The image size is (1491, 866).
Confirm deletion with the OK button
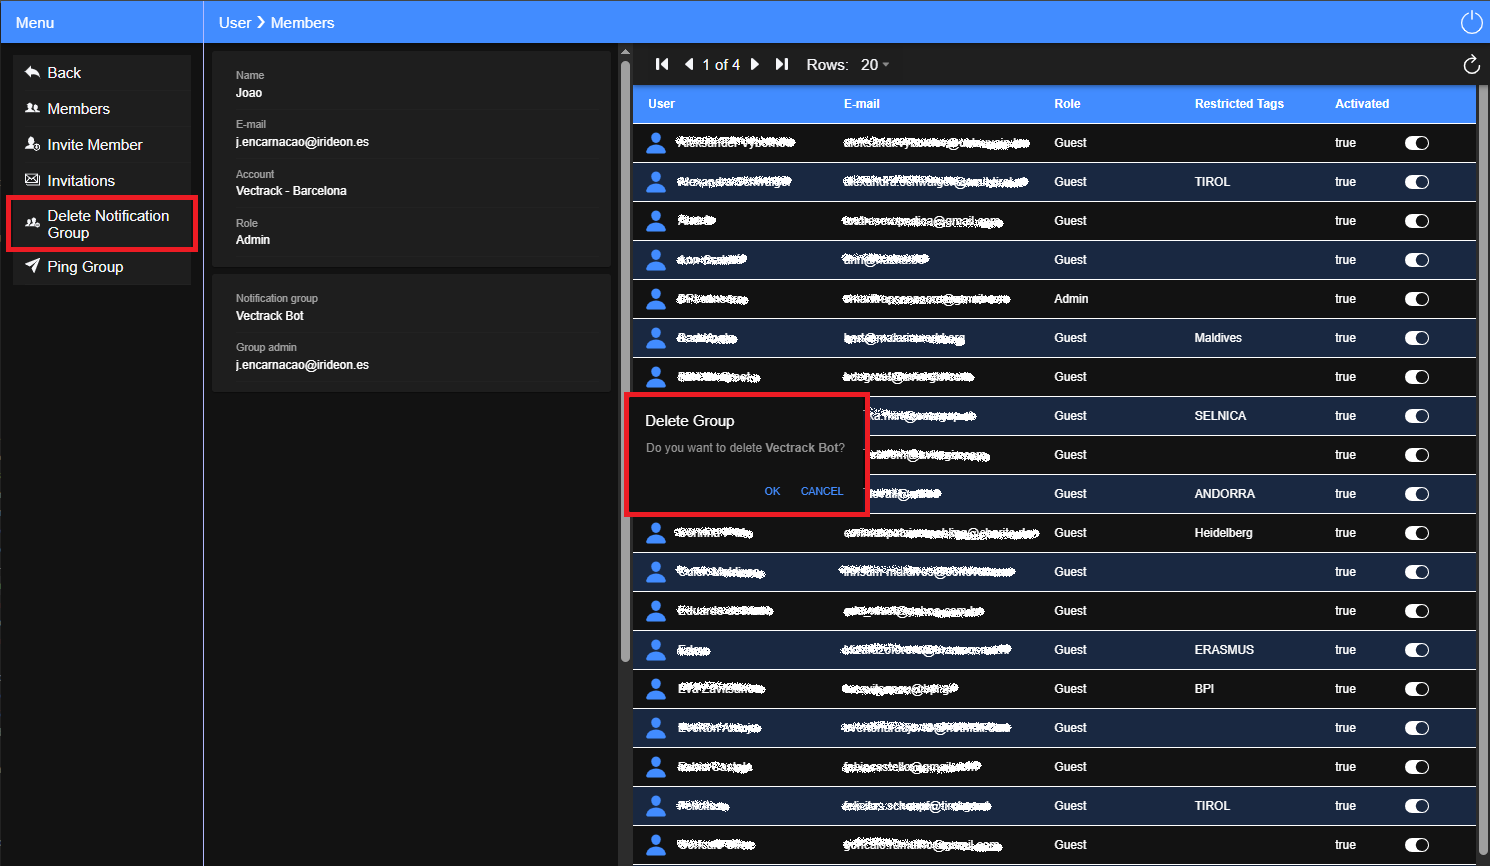[772, 491]
